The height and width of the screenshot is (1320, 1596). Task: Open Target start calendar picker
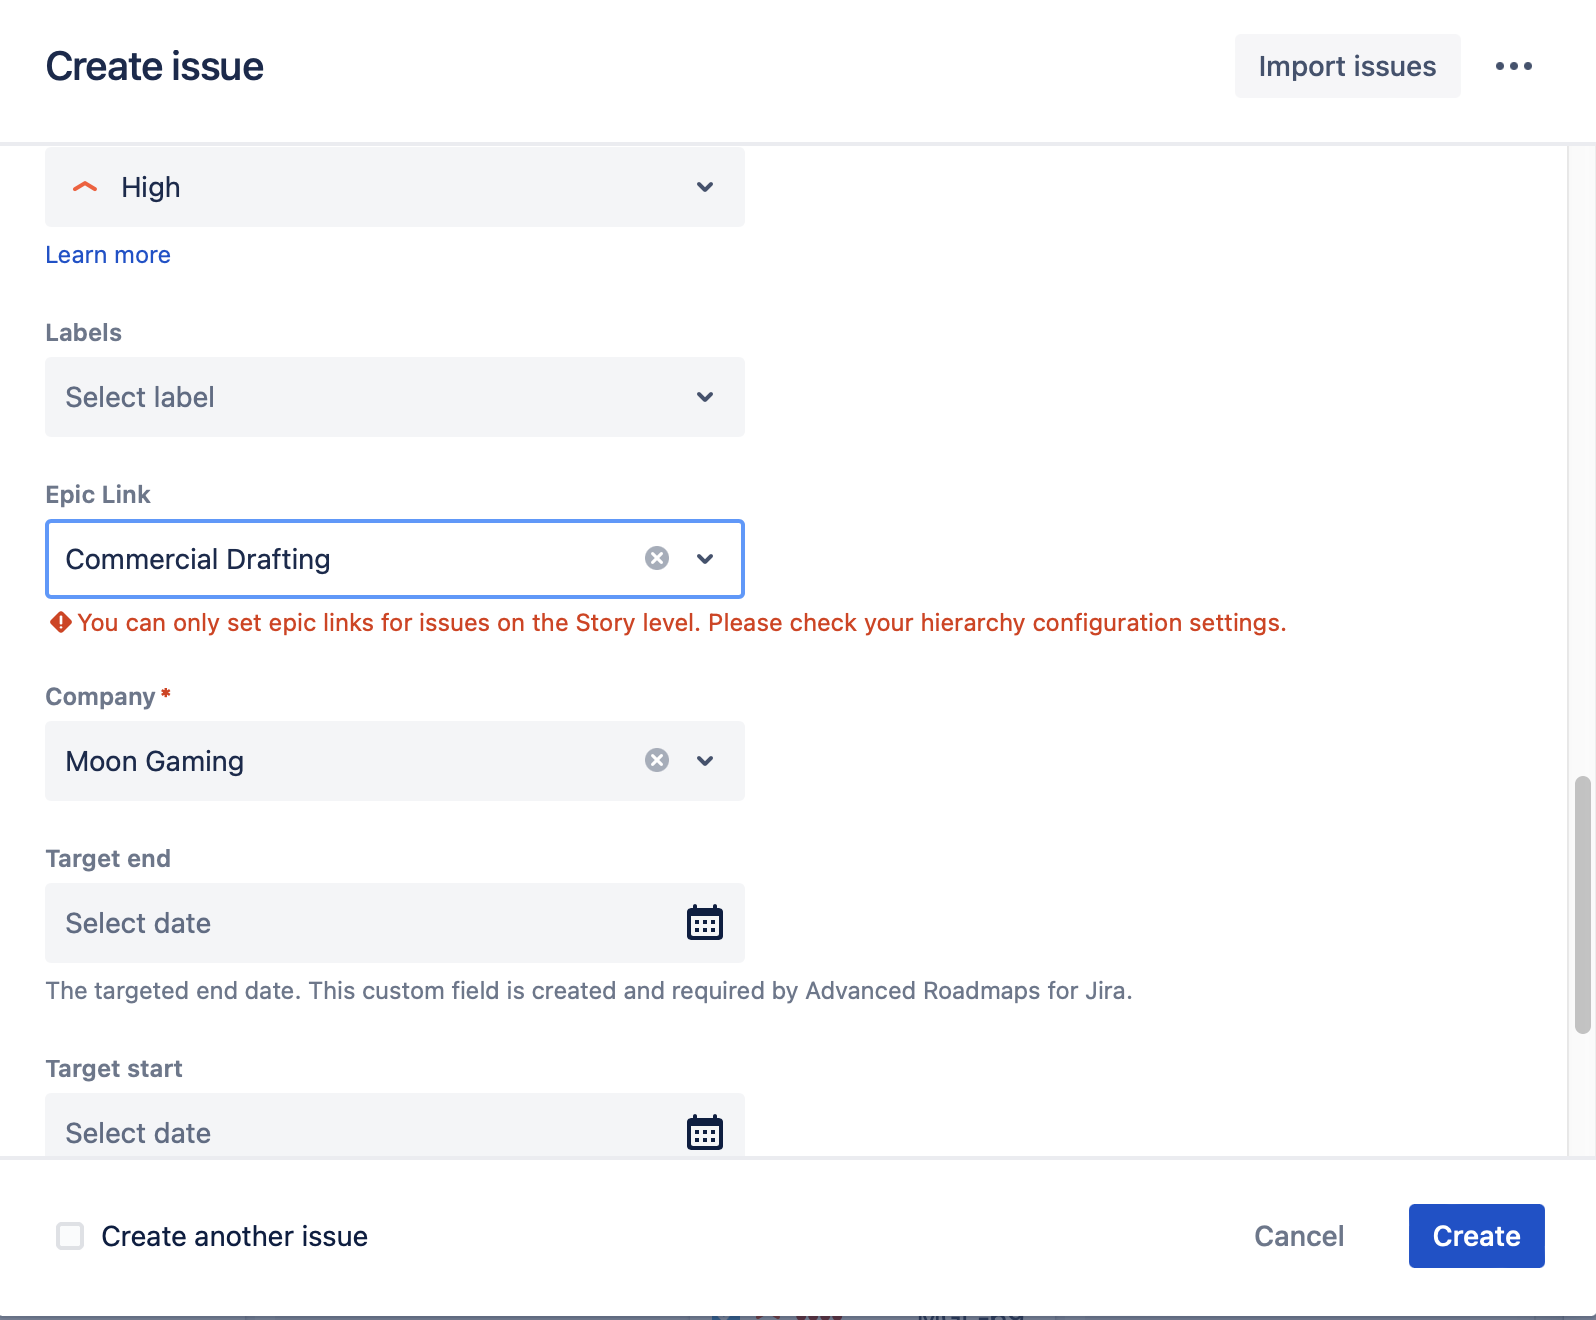tap(705, 1132)
